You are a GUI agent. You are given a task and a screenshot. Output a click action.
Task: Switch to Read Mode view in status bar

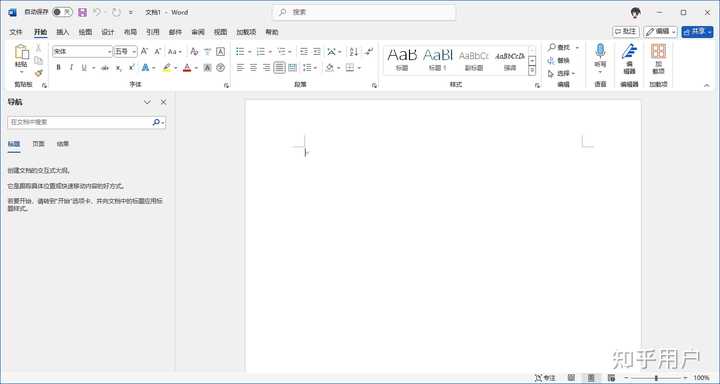pyautogui.click(x=571, y=378)
